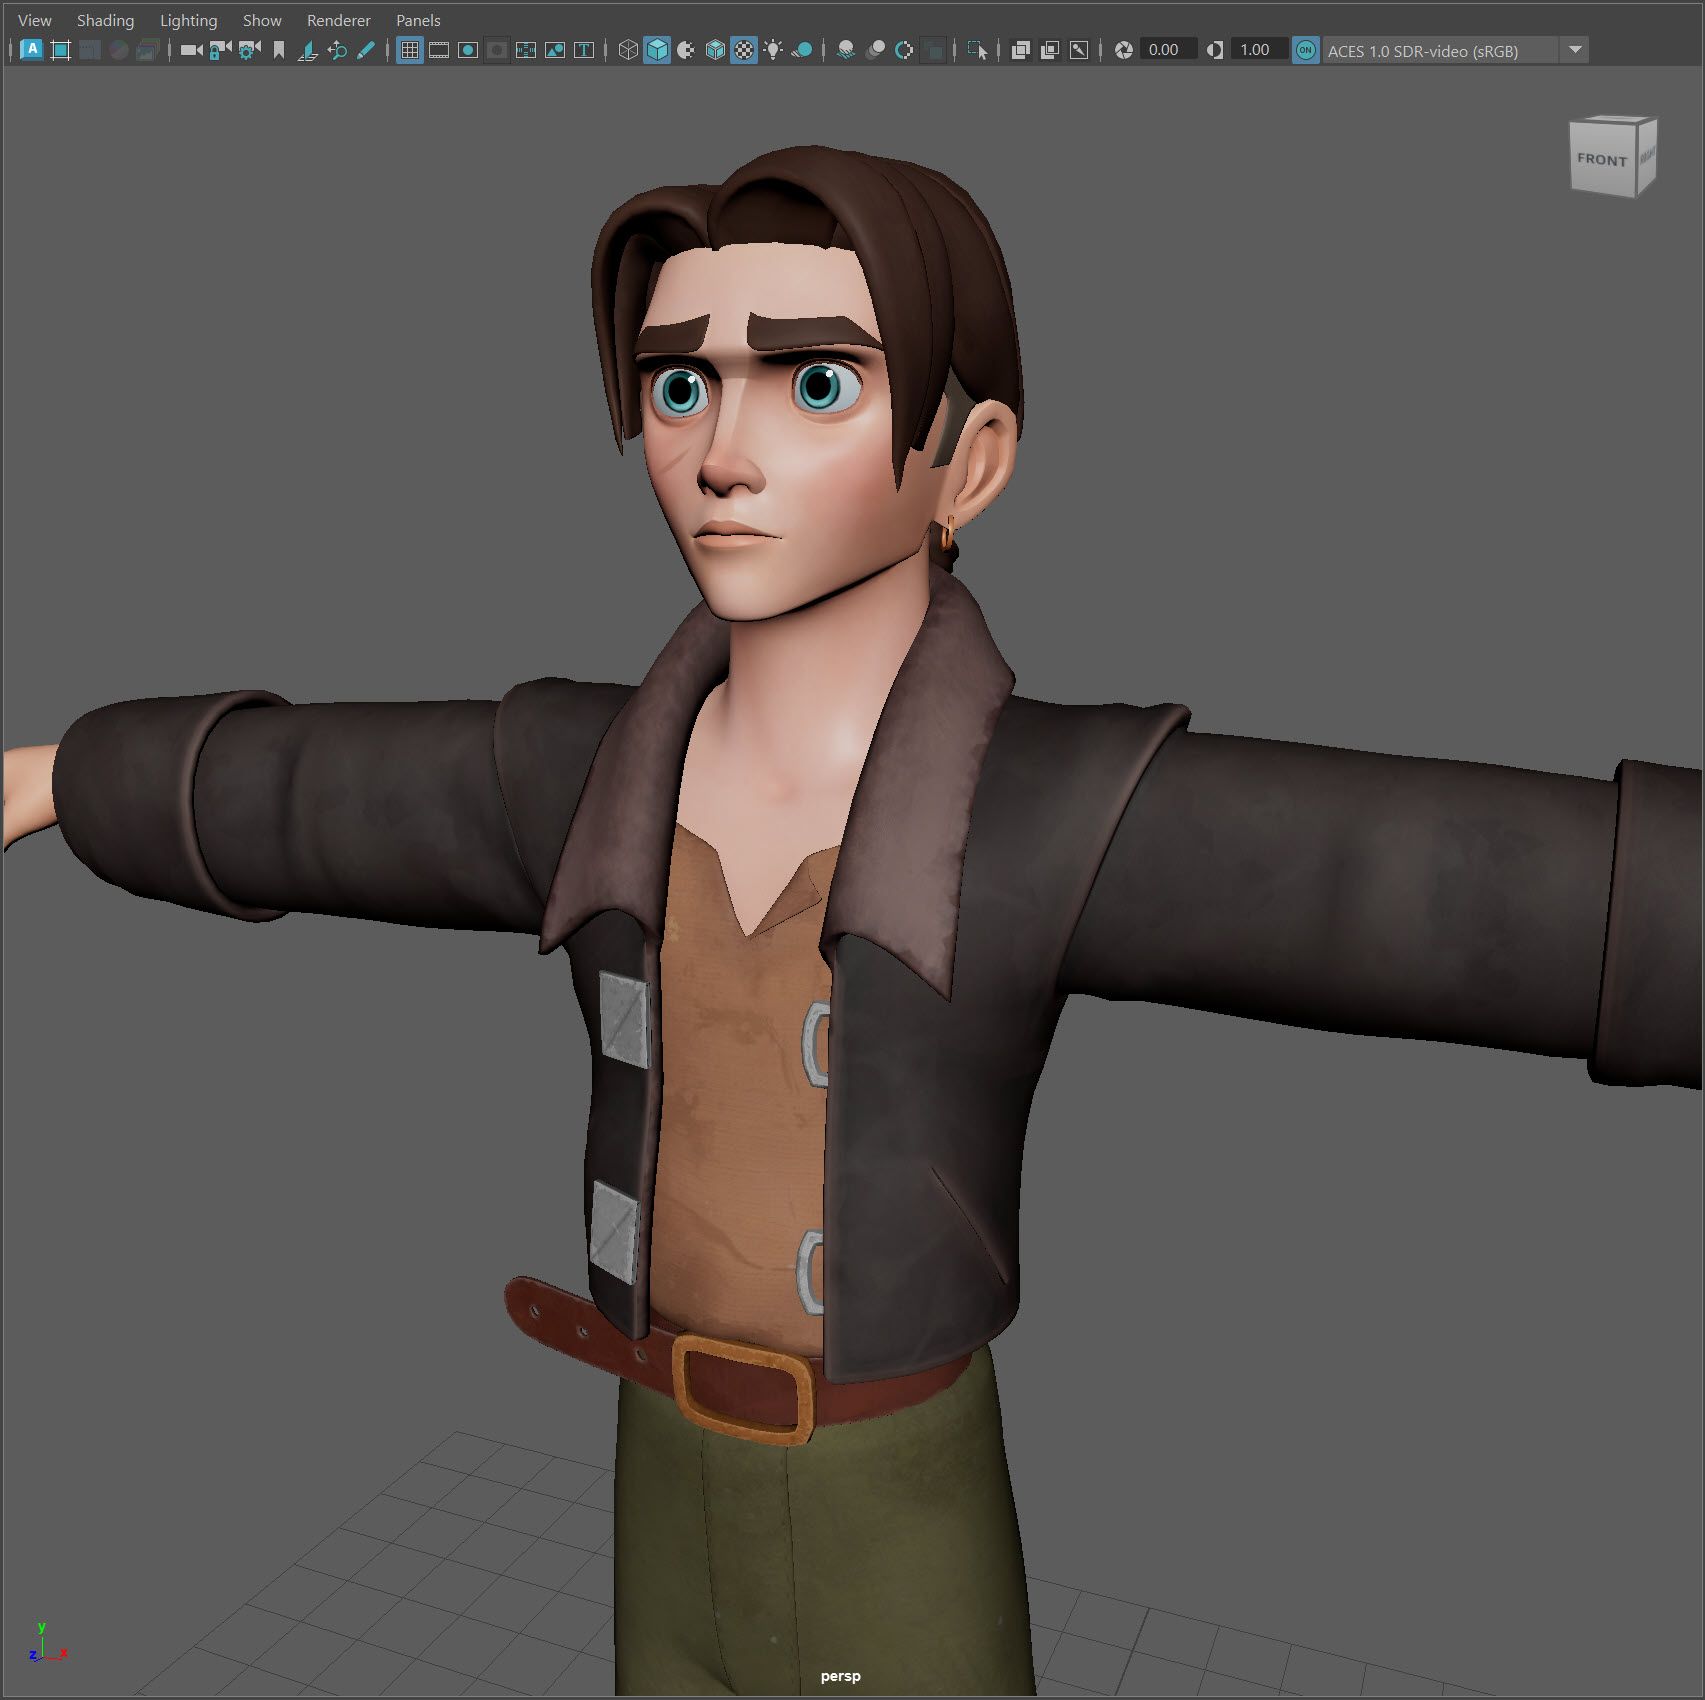Click Multisample Anti-aliasing icon
The image size is (1705, 1700).
pyautogui.click(x=904, y=49)
